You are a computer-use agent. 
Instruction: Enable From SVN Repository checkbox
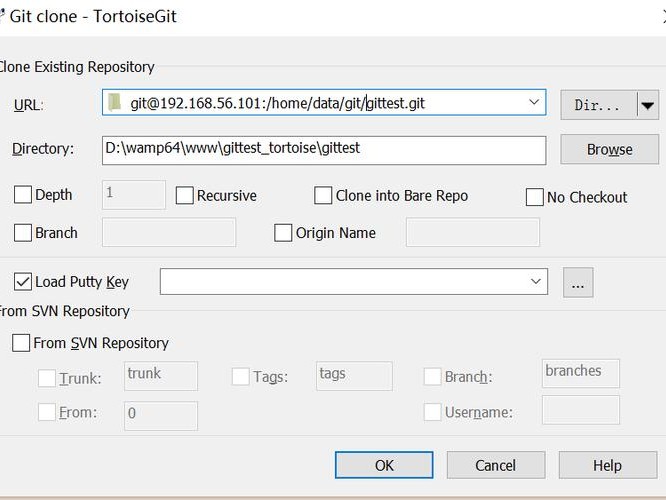point(21,343)
